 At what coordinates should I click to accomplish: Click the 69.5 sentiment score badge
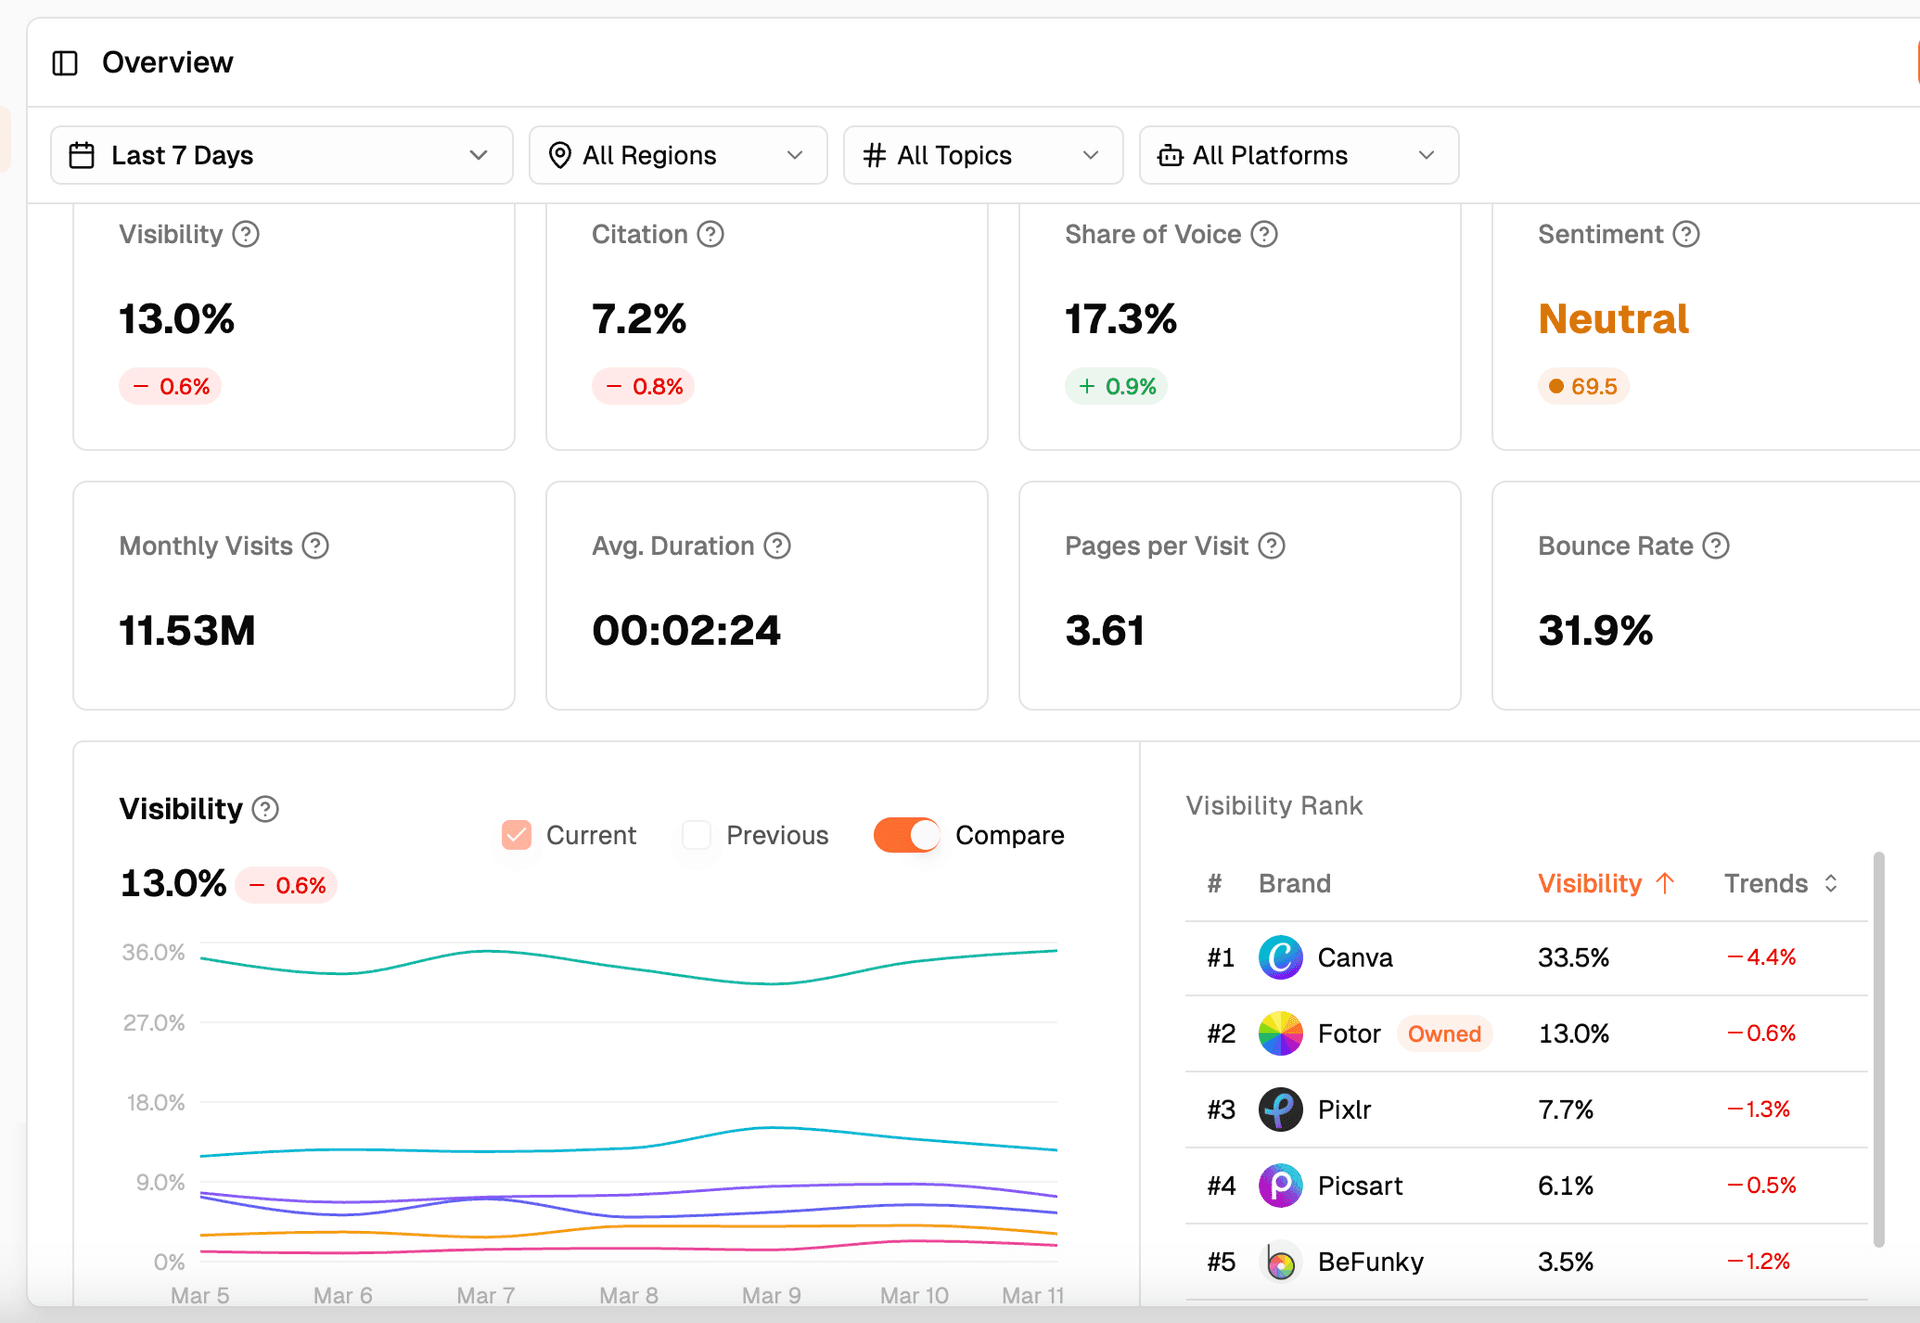[1583, 386]
